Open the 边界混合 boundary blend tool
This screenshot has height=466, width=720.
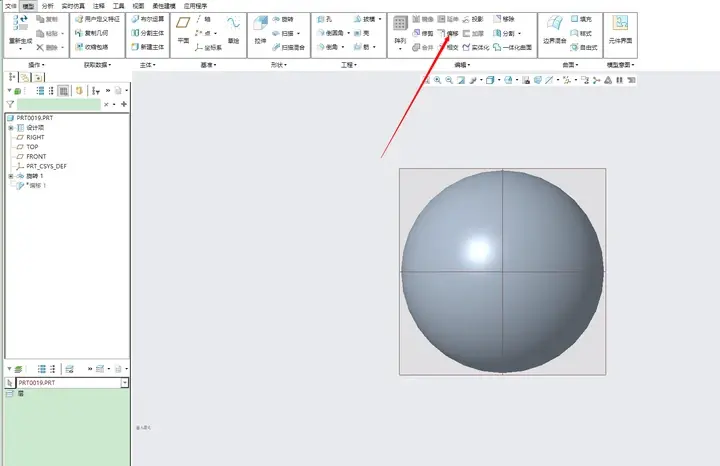(554, 30)
